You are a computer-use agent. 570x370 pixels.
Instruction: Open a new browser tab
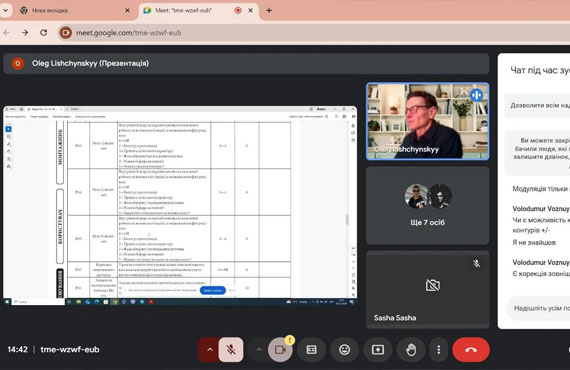click(269, 11)
